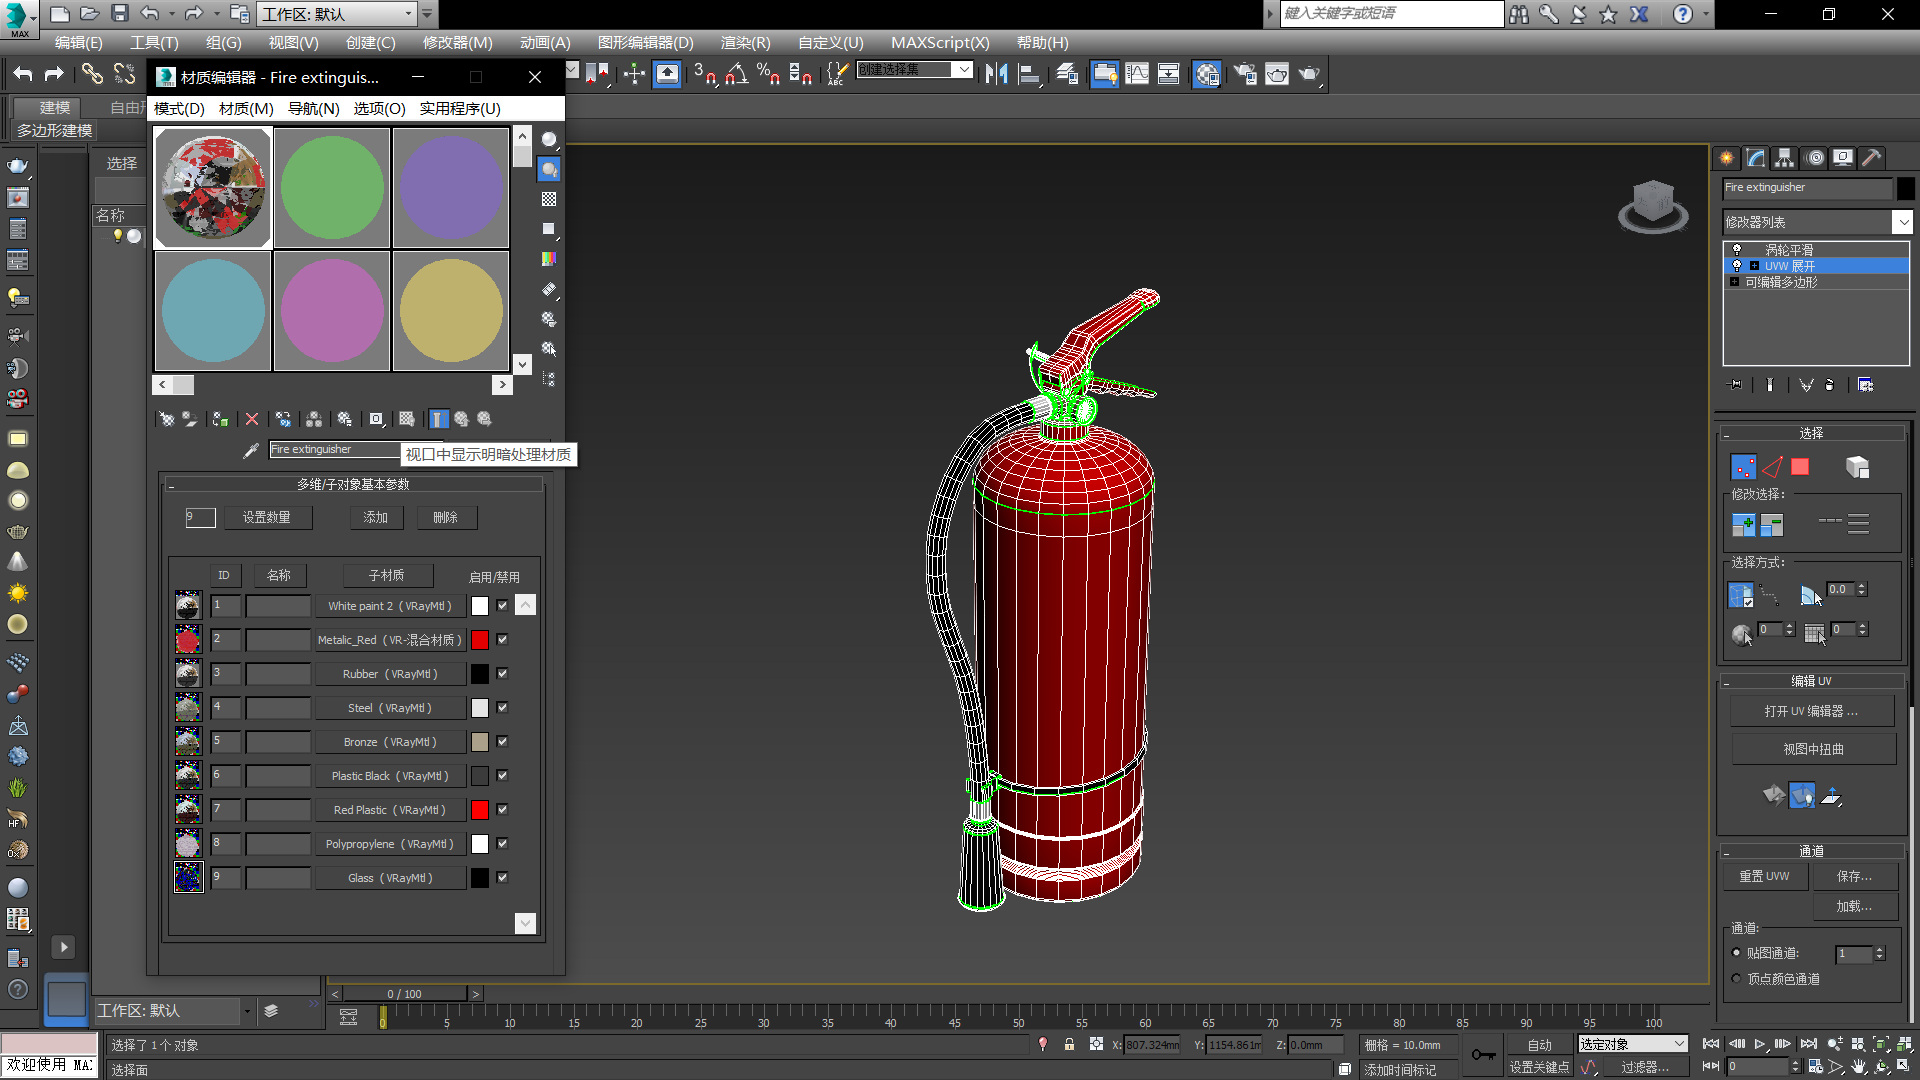The width and height of the screenshot is (1920, 1080).
Task: Click the 添加 button in material parameters
Action: click(x=376, y=518)
